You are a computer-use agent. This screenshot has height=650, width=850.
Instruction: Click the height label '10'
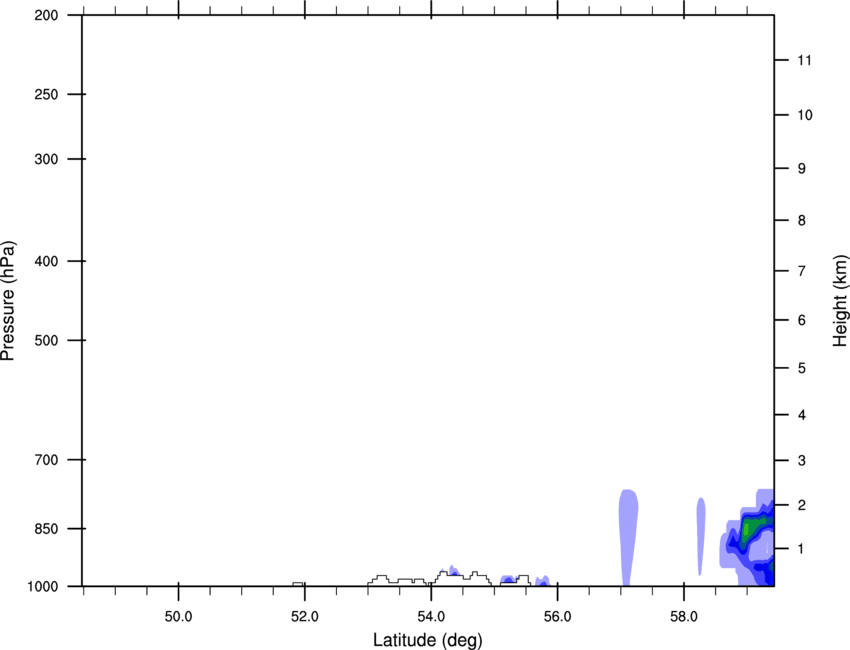(805, 115)
